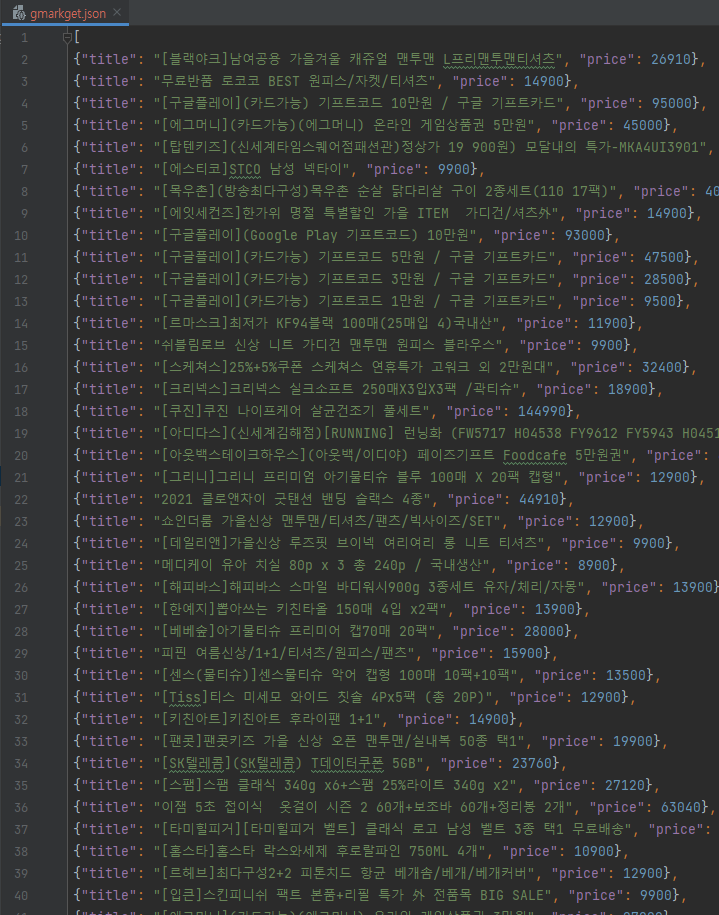This screenshot has height=915, width=719.
Task: Click the price value 45000
Action: pos(643,125)
